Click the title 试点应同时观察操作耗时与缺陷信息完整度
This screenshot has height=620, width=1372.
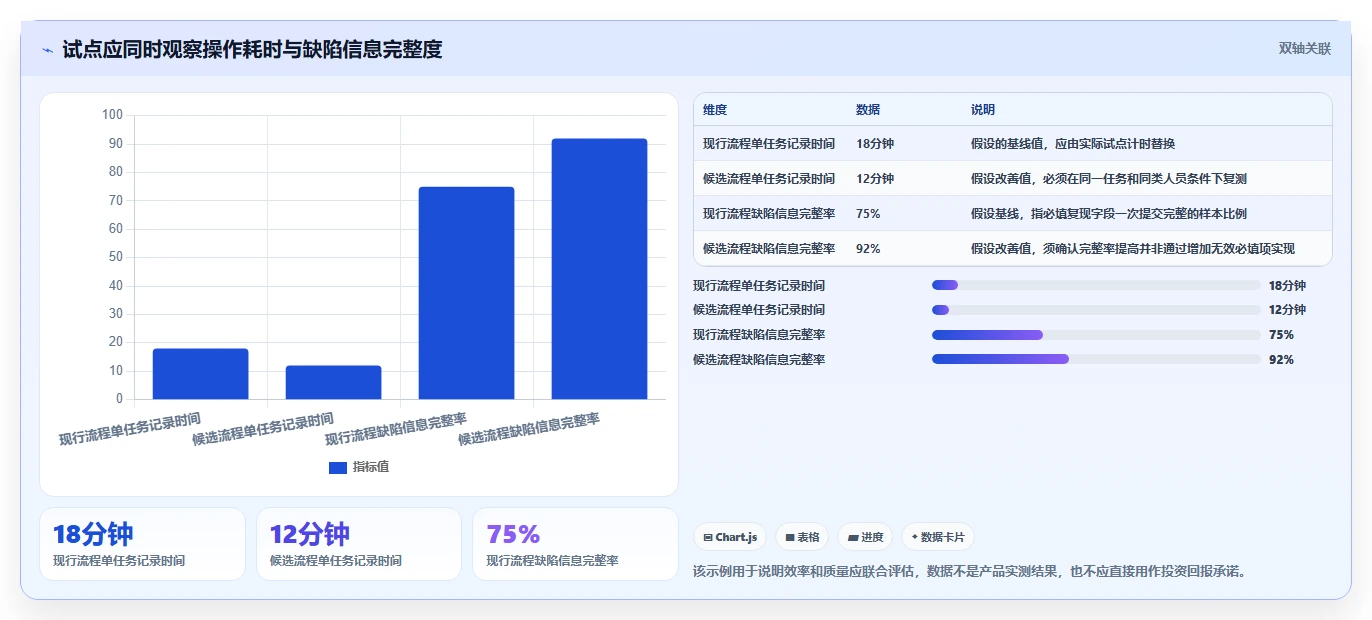coord(252,49)
